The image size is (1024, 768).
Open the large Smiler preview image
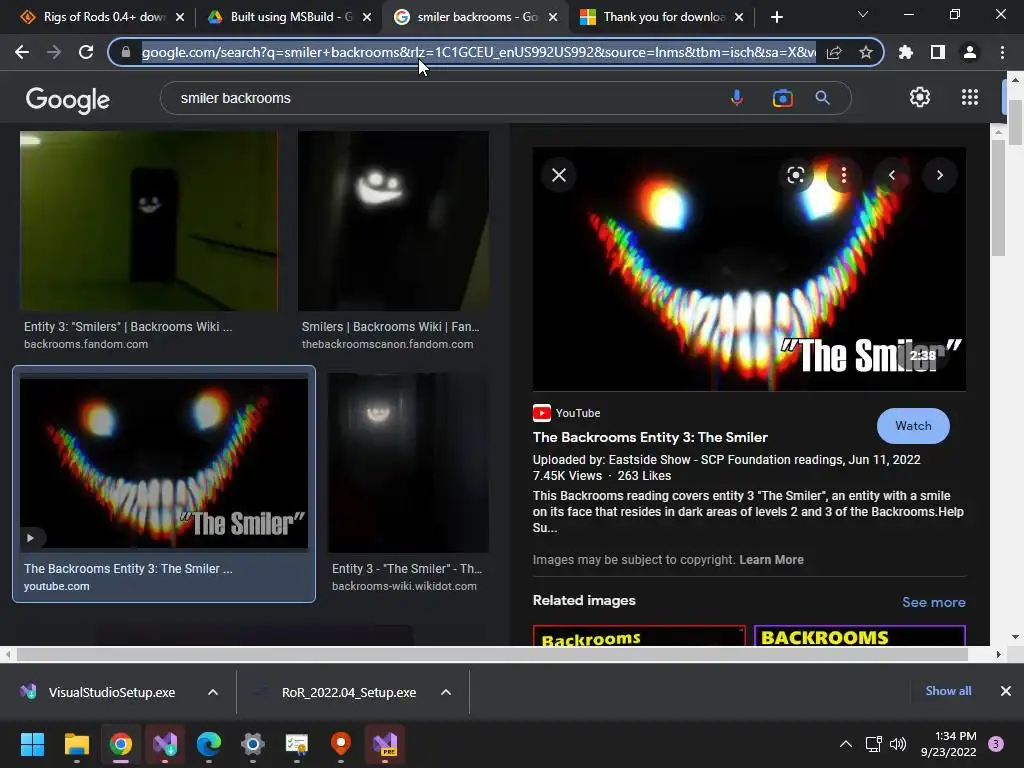[749, 269]
